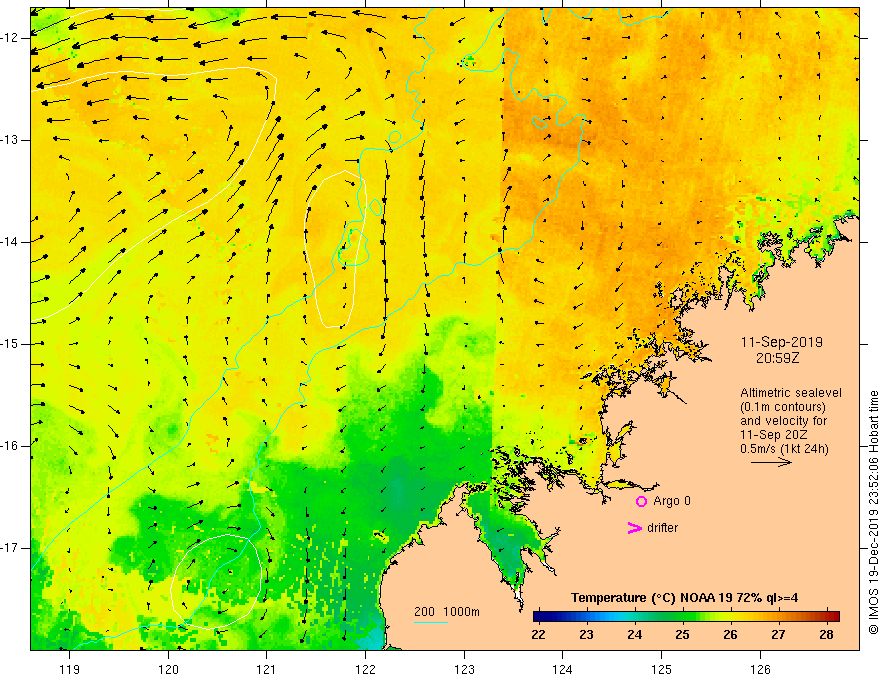Click color bar label '27'

778,635
